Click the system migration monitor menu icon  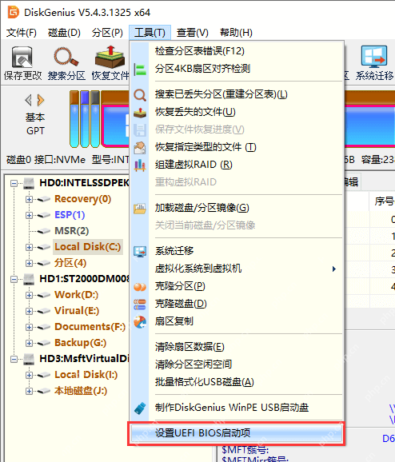(140, 251)
